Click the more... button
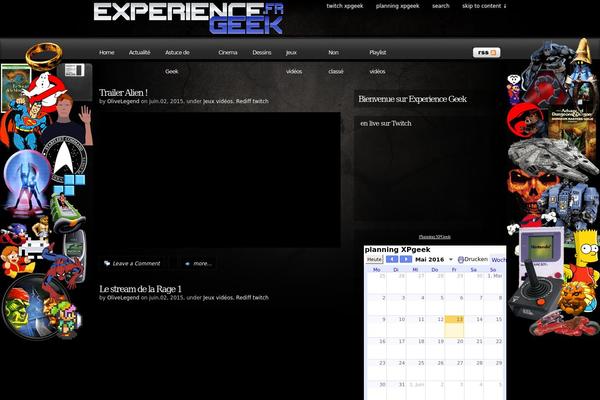 coord(199,263)
